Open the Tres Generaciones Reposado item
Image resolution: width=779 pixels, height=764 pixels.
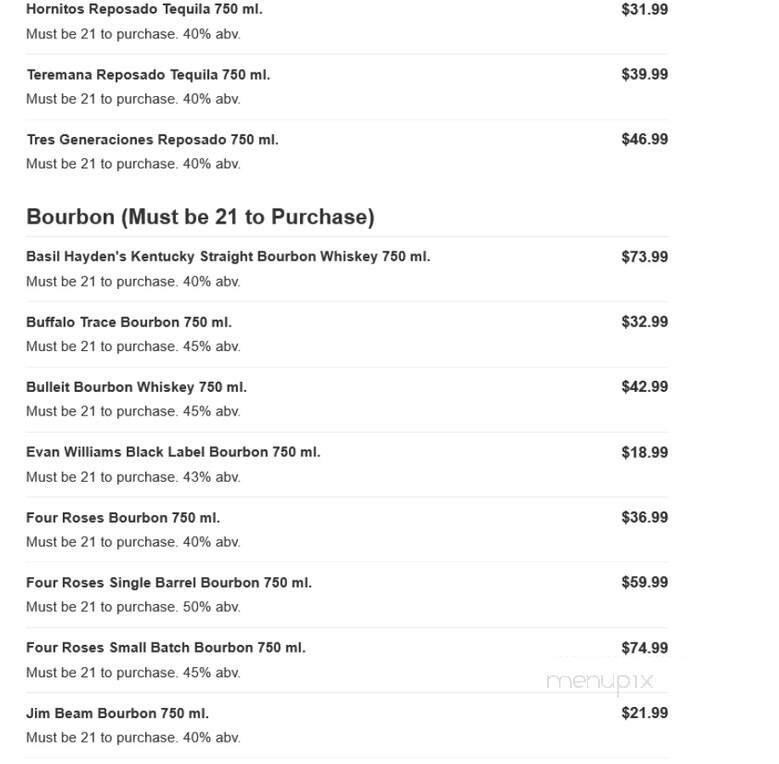point(152,140)
